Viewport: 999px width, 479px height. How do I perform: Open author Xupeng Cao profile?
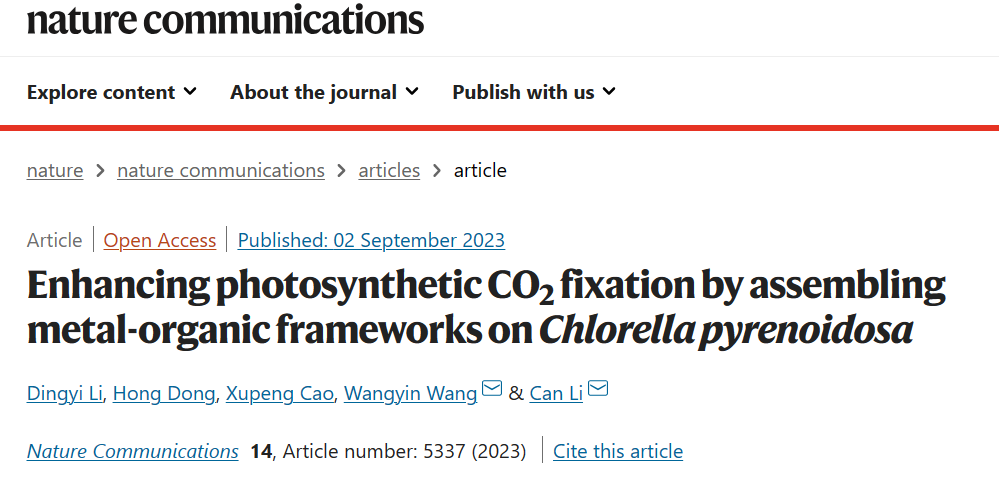click(x=280, y=394)
